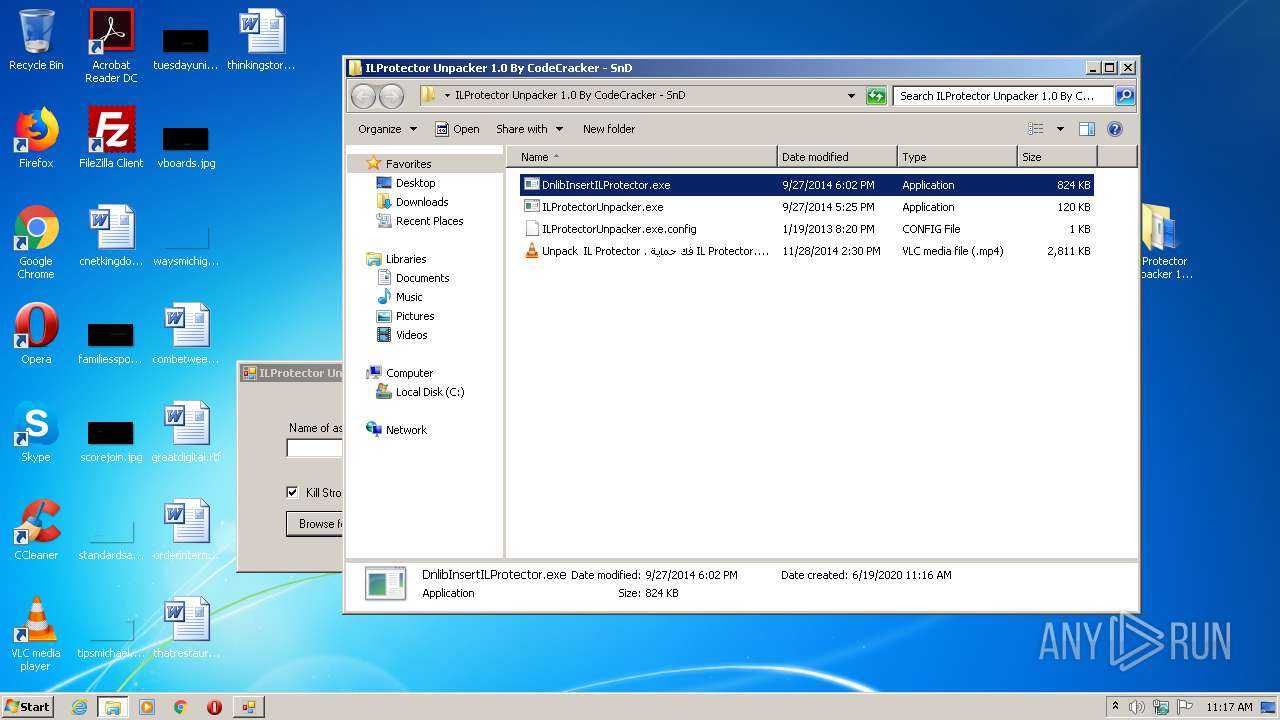Open Pictures library
Screen dimensions: 1280x720
pyautogui.click(x=415, y=316)
